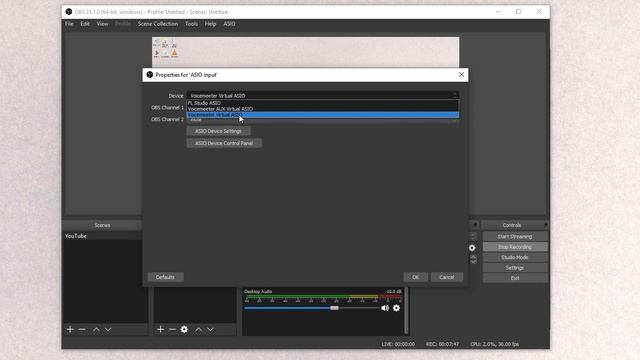Viewport: 640px width, 360px height.
Task: Open the Tools menu
Action: 191,24
